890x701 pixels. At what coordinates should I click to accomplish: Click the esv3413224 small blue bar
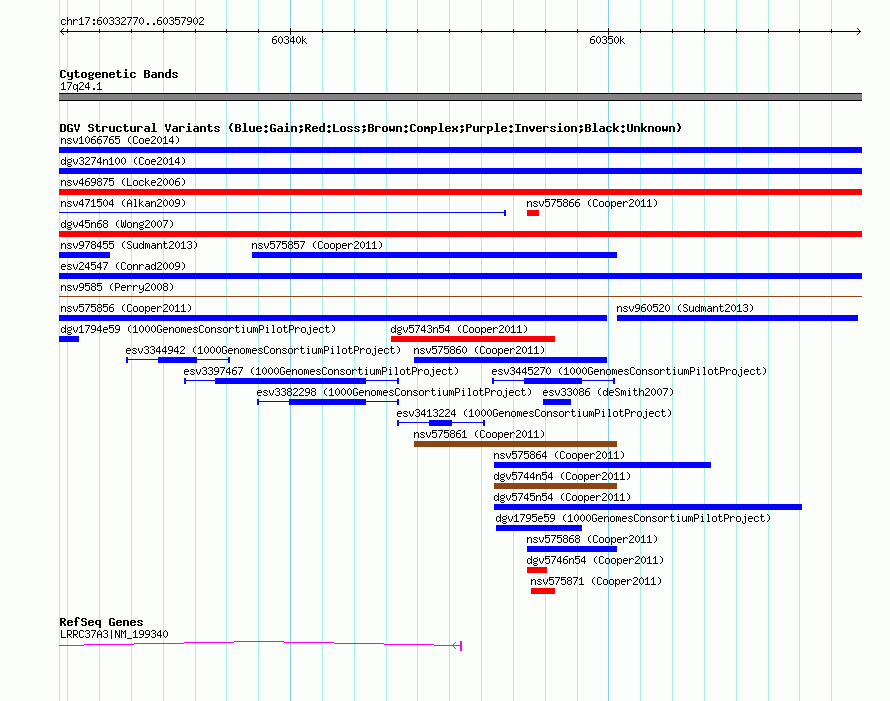[x=440, y=423]
